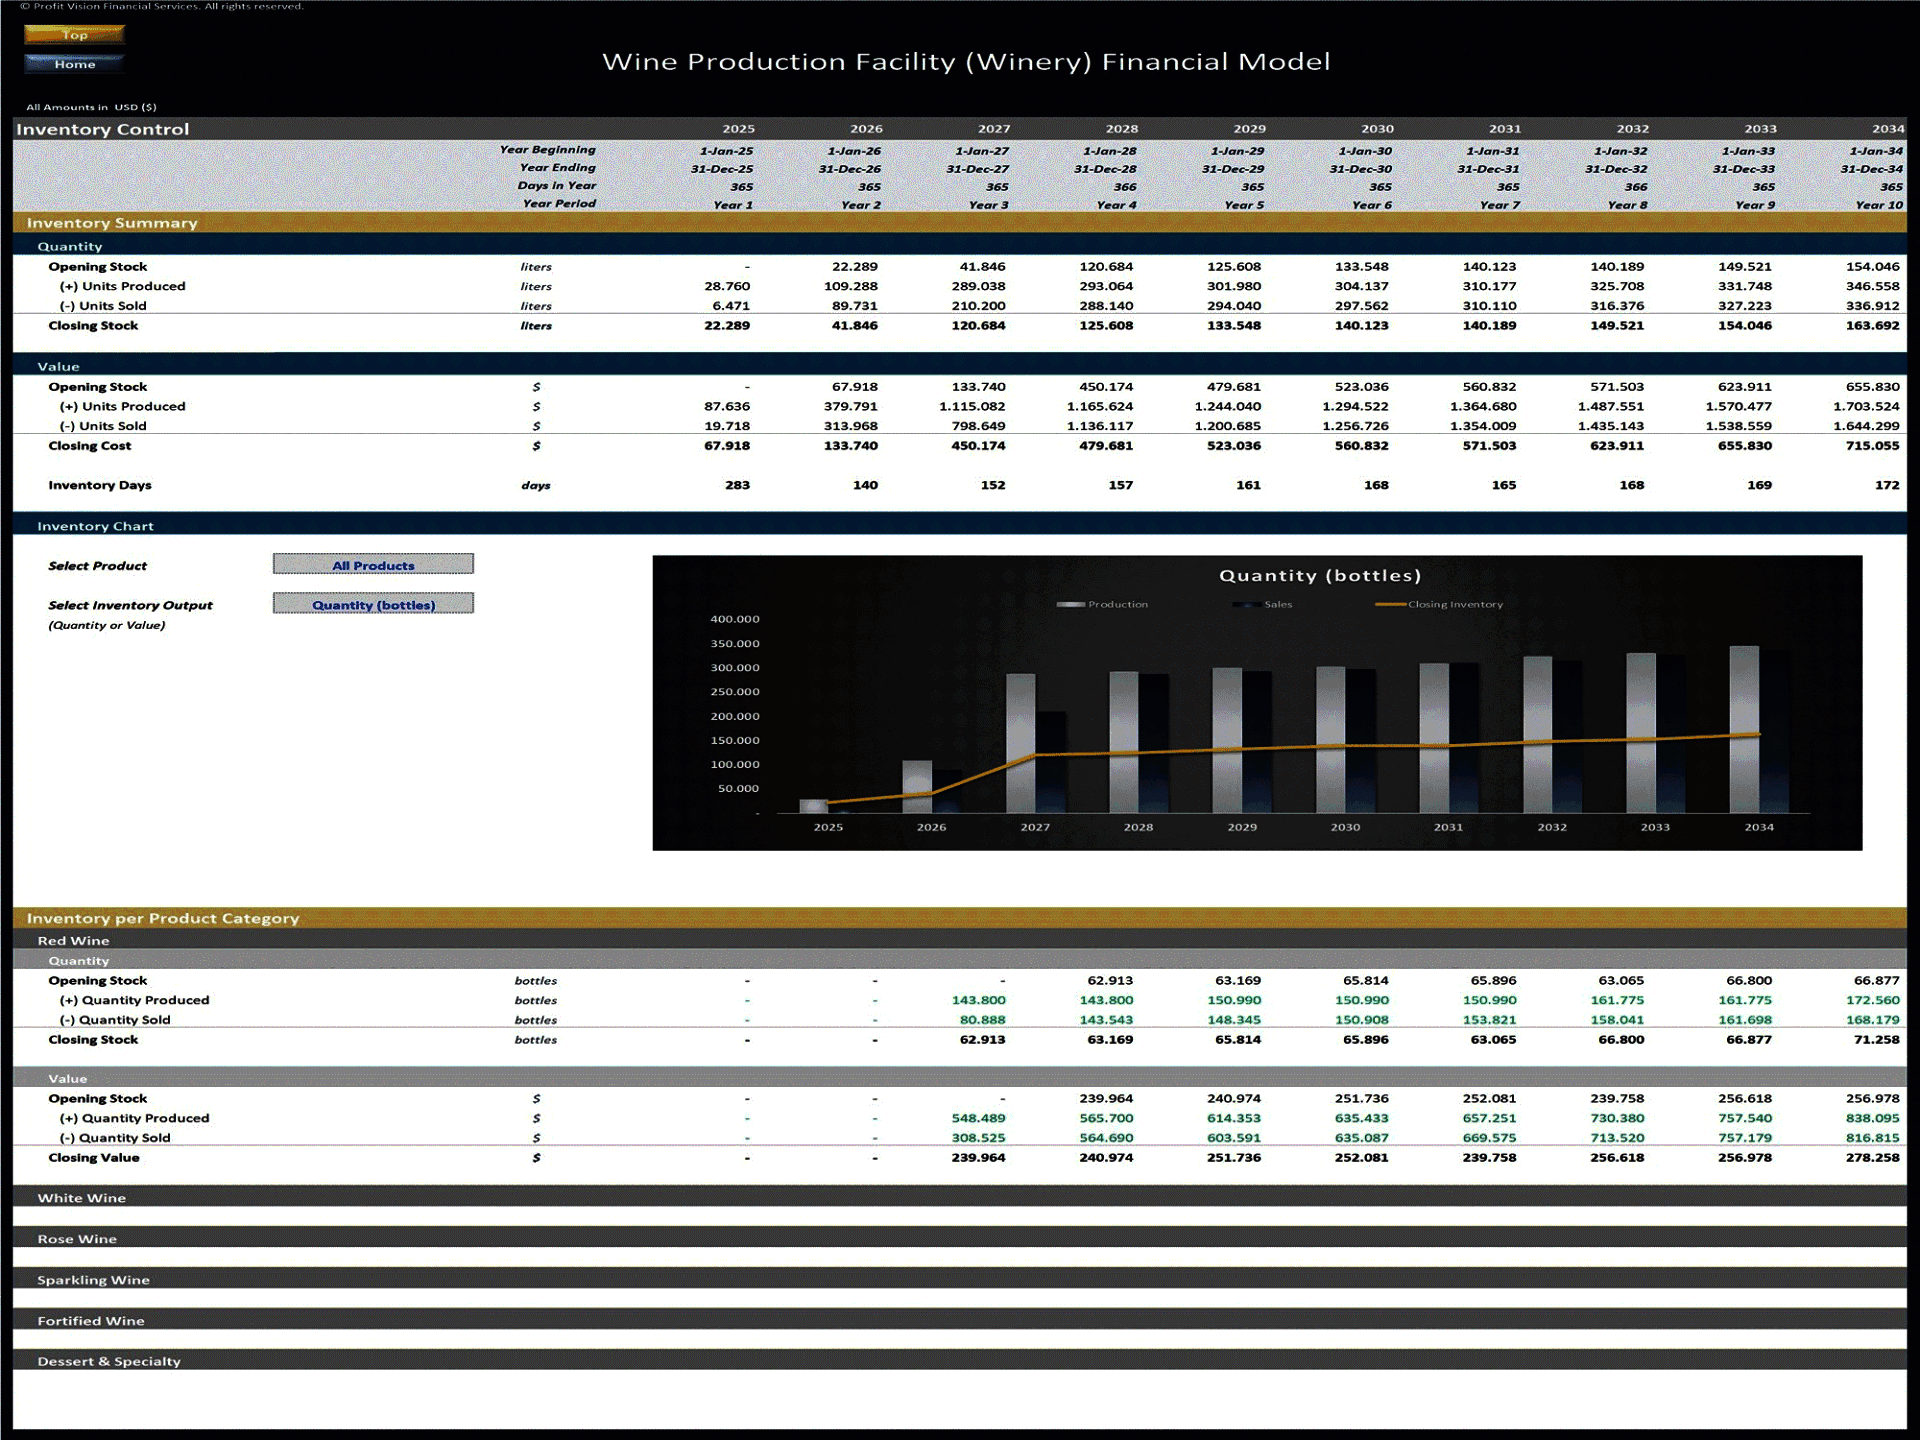Select Inventory Days value 172
This screenshot has width=1920, height=1440.
point(1887,485)
